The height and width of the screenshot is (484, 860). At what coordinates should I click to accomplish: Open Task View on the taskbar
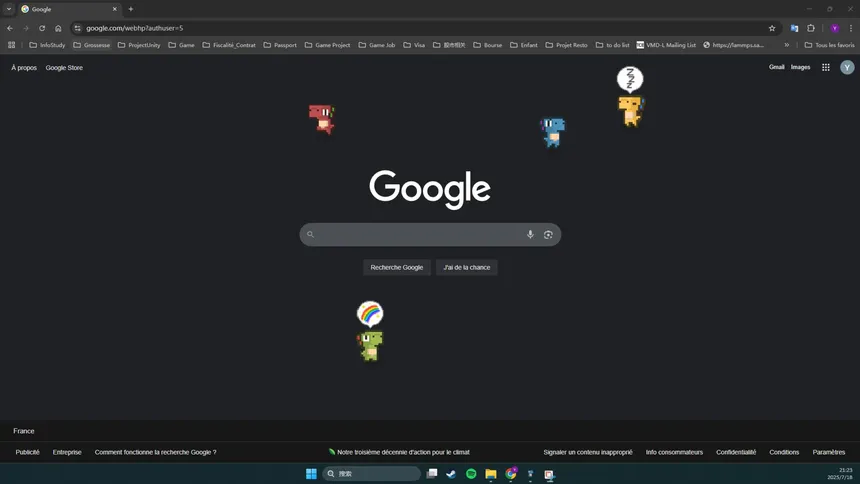click(432, 474)
